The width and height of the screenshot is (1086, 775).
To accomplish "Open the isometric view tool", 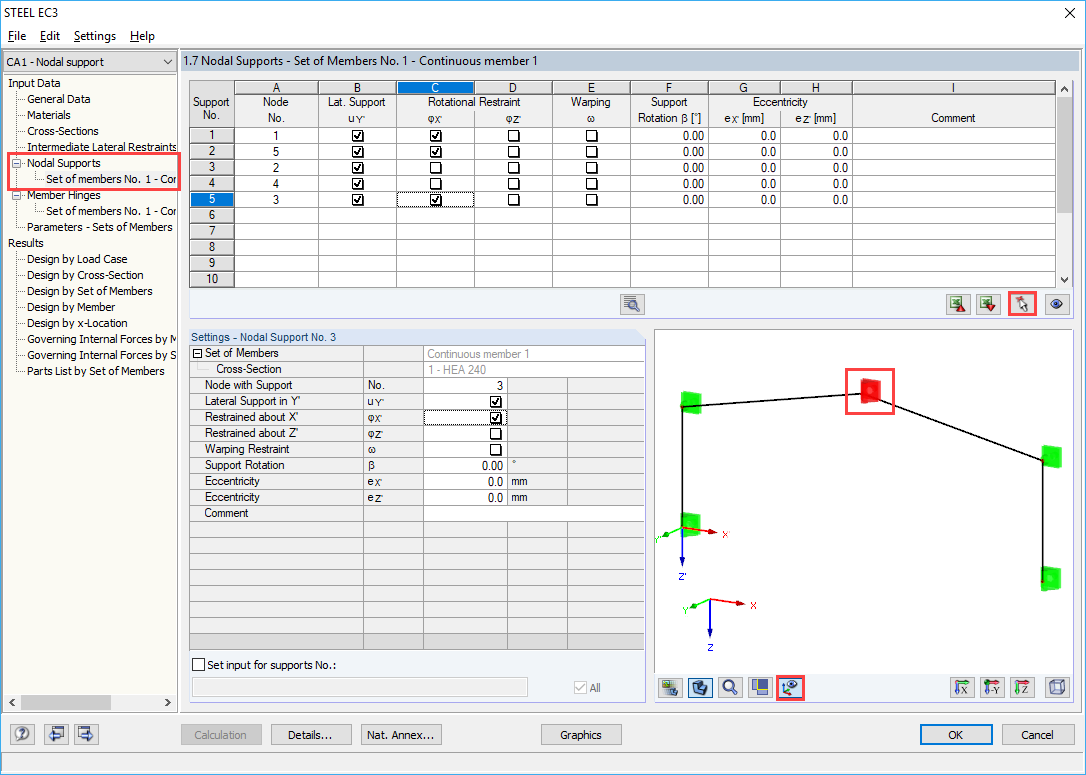I will click(1057, 687).
